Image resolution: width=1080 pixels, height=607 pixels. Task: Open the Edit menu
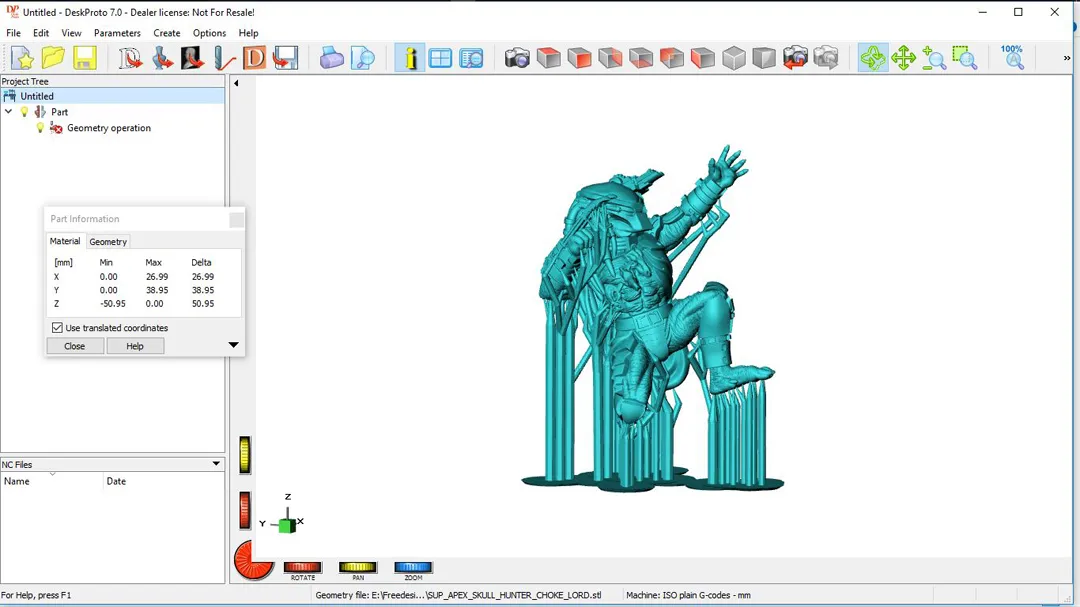pos(41,33)
